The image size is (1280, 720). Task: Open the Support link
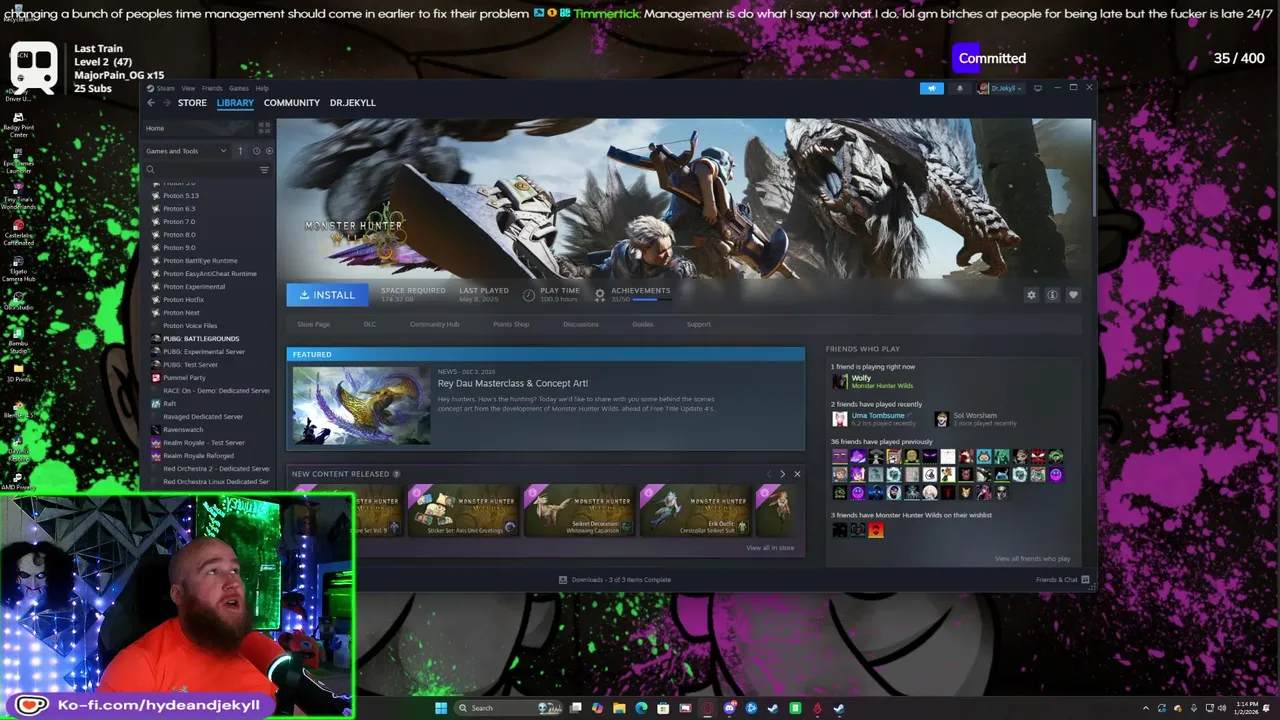698,324
